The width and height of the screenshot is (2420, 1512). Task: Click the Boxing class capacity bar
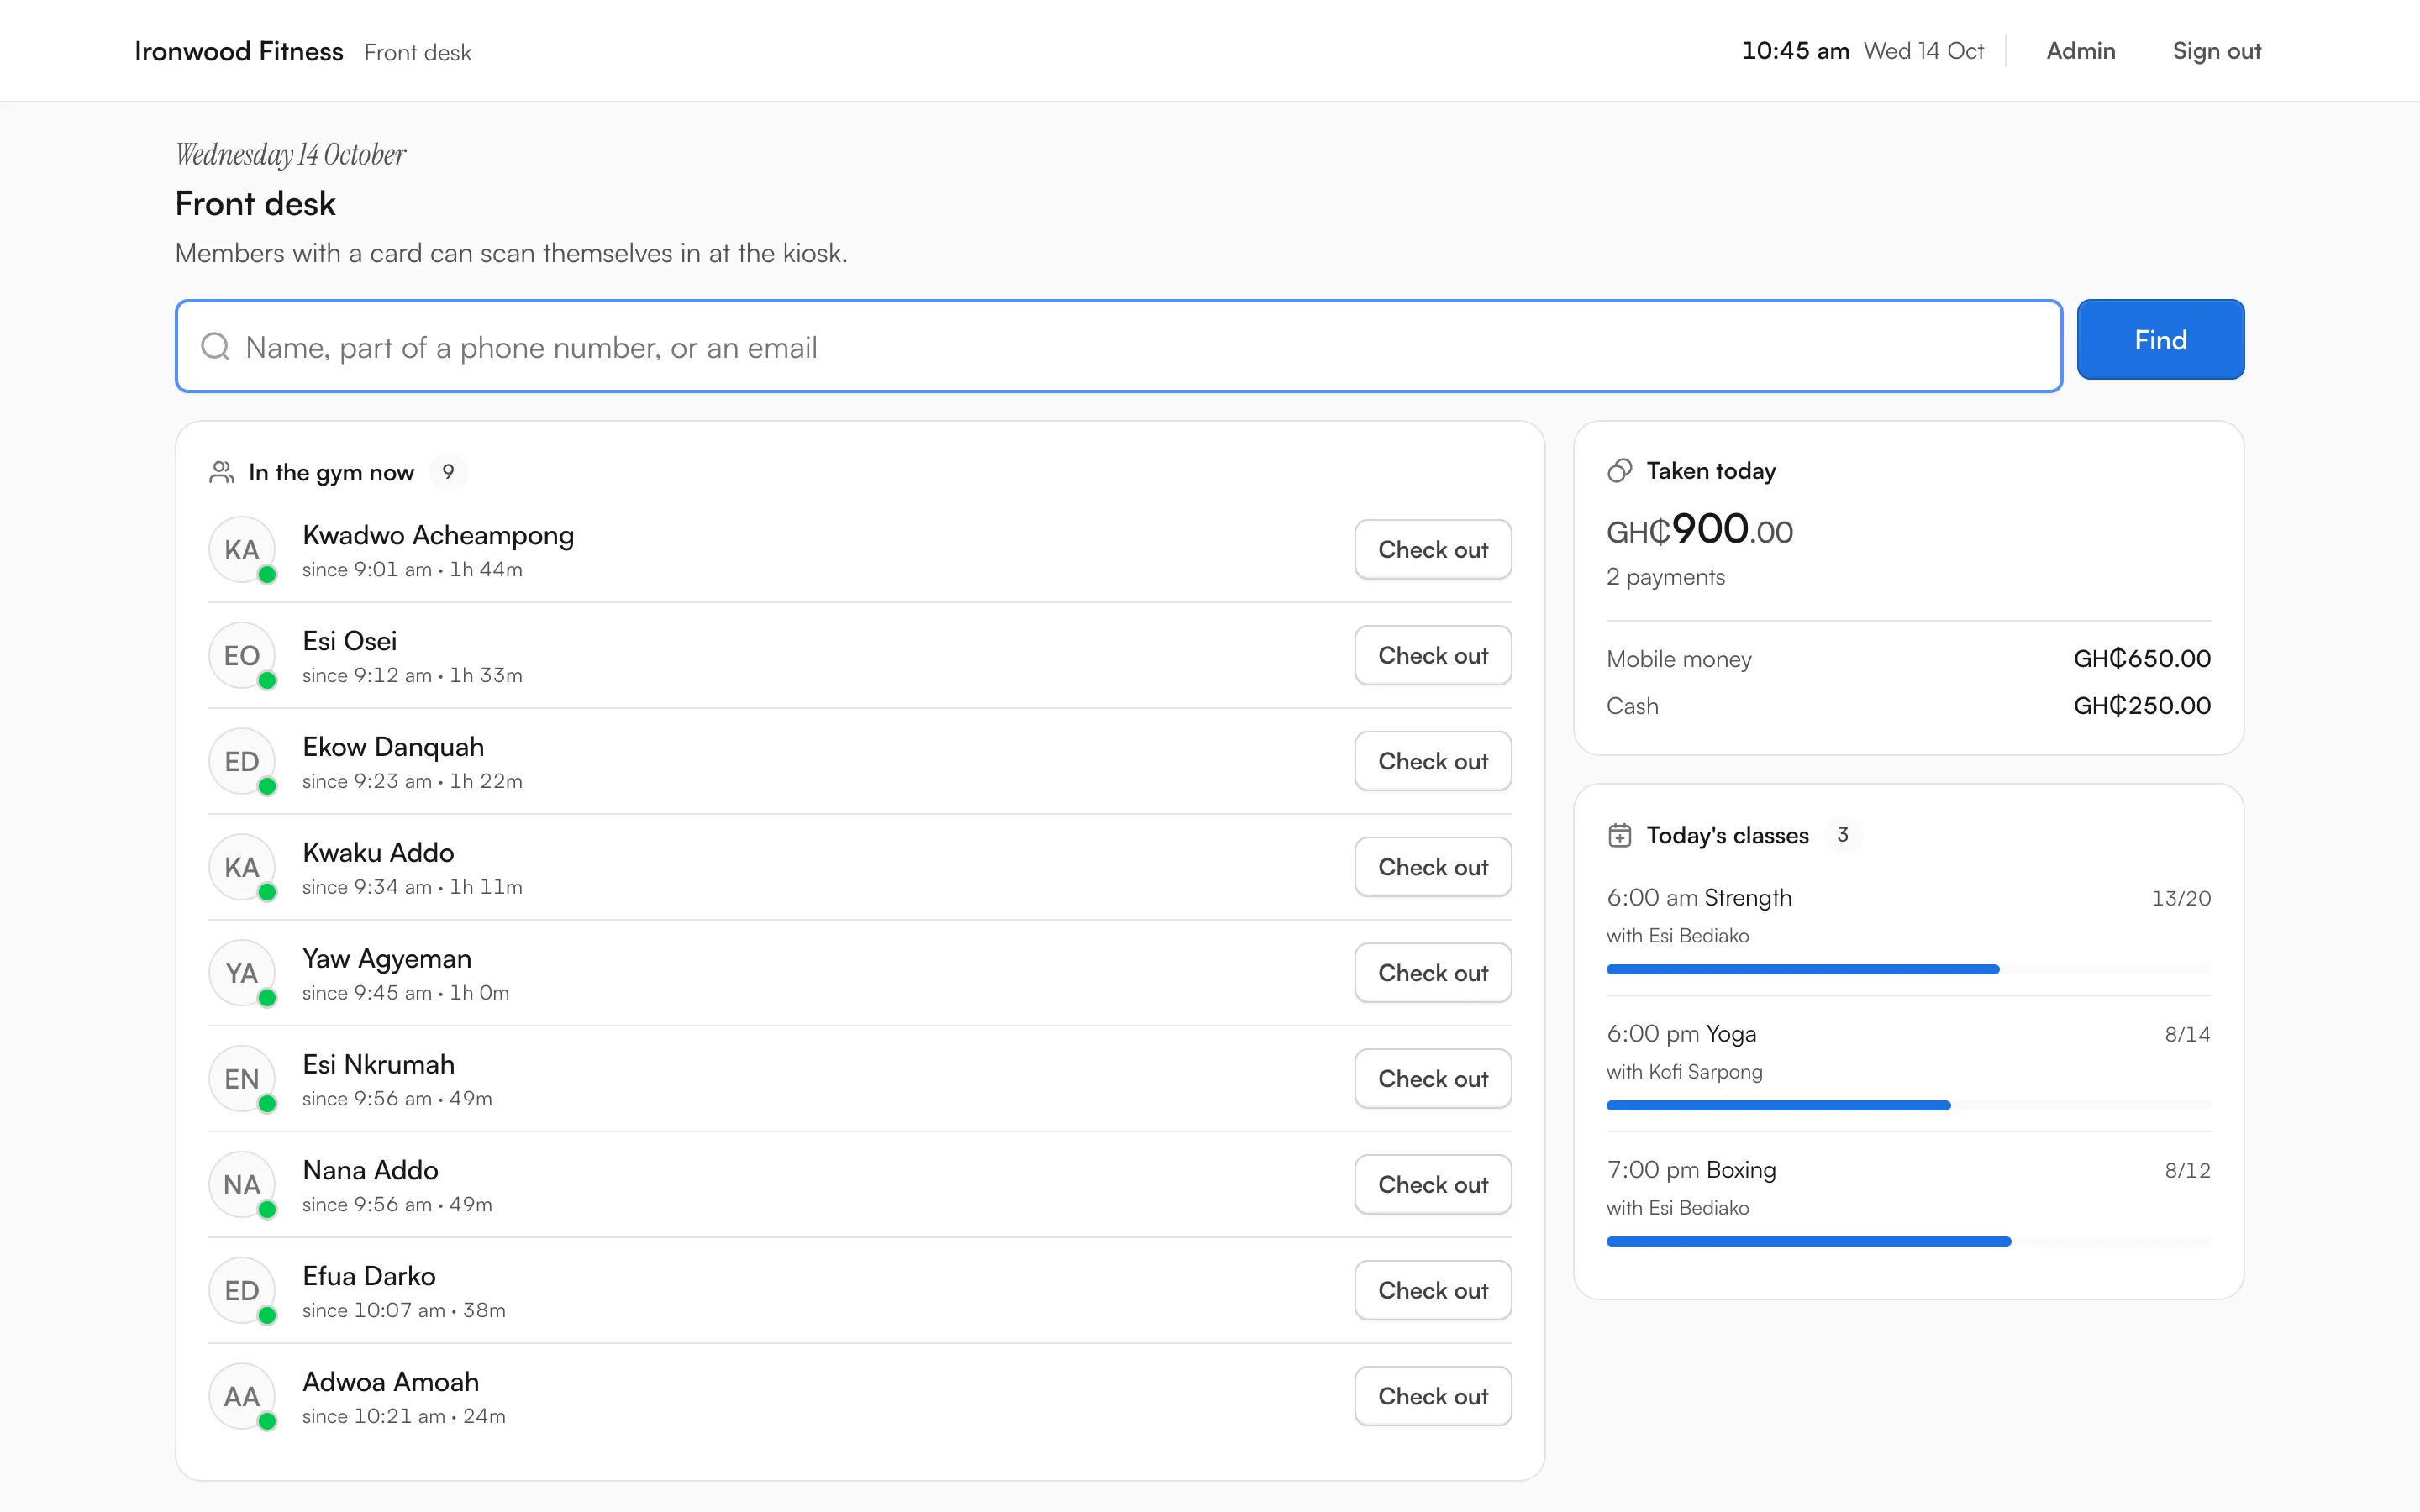(x=1908, y=1241)
